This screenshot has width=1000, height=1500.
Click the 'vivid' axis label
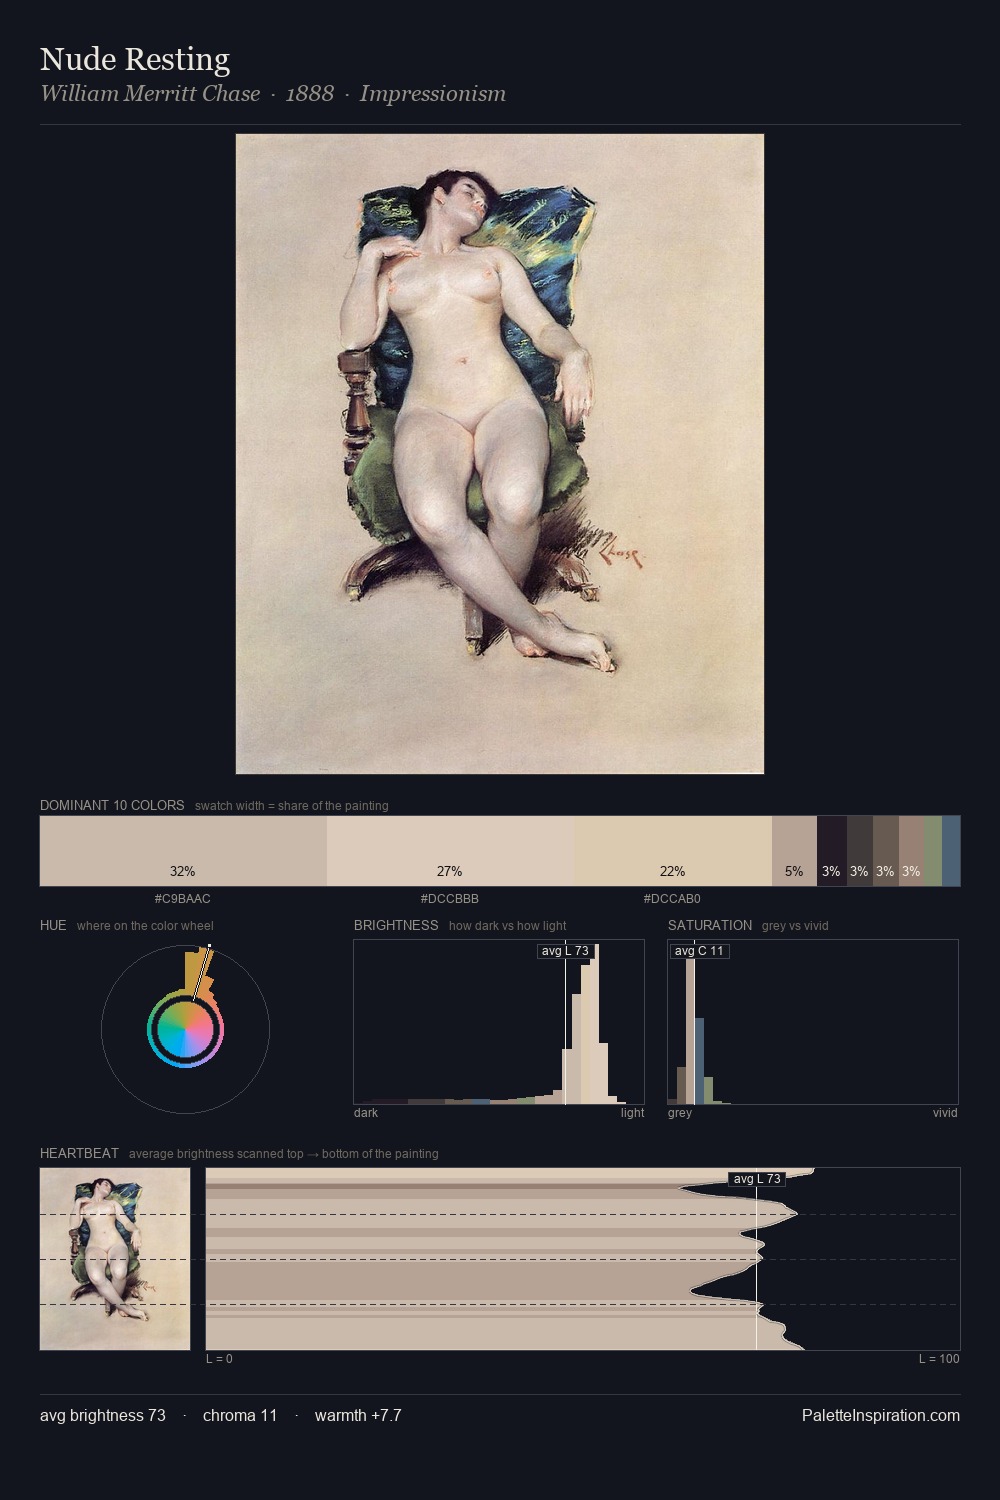[x=945, y=1113]
